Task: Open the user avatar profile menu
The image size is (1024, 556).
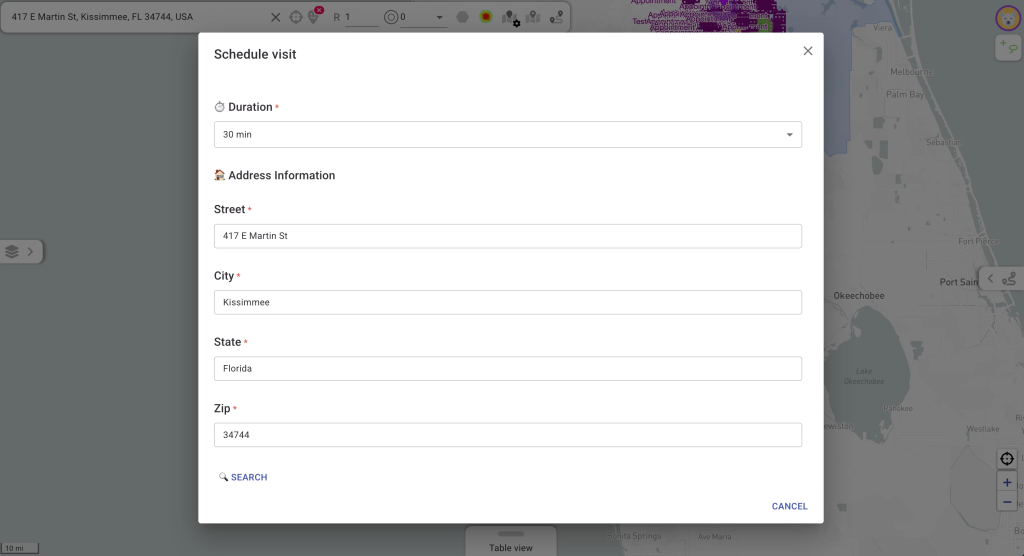Action: pyautogui.click(x=1007, y=17)
